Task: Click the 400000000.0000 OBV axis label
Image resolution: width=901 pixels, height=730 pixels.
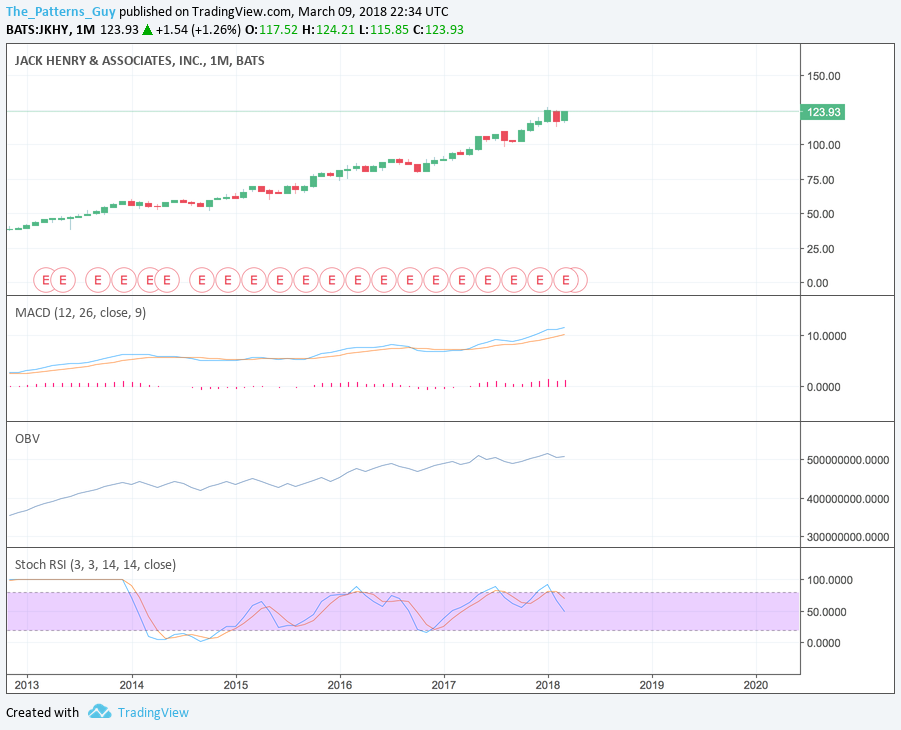Action: click(x=848, y=499)
